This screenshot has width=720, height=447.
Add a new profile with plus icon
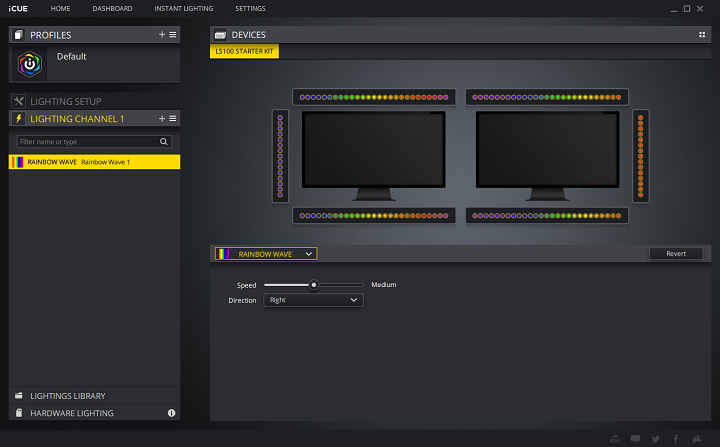click(x=162, y=35)
